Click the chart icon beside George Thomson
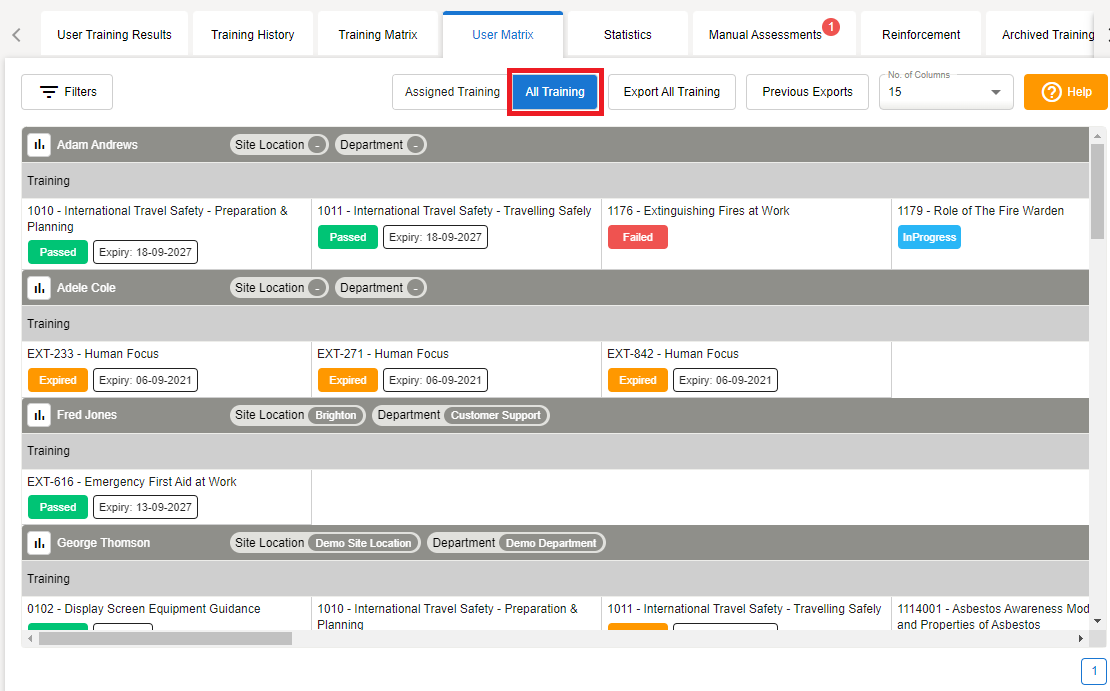This screenshot has height=691, width=1110. click(39, 543)
